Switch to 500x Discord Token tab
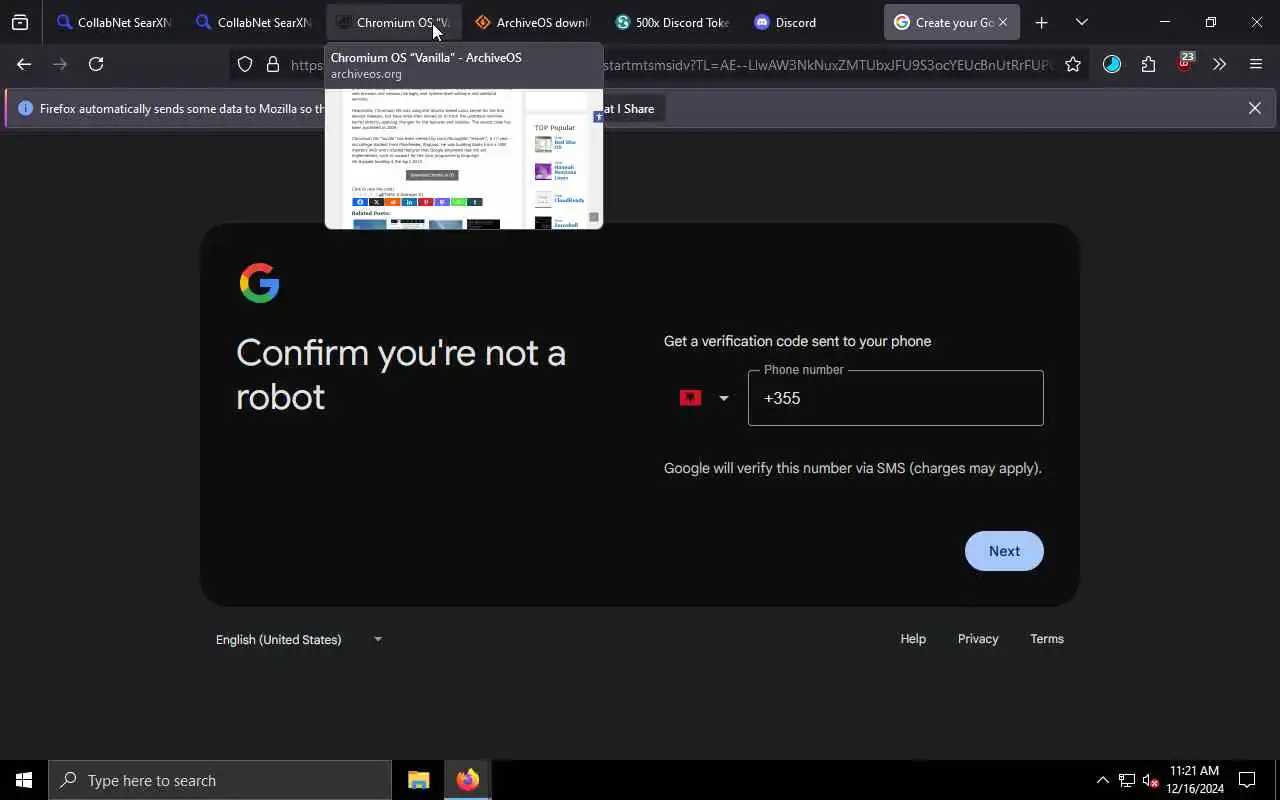 [672, 22]
